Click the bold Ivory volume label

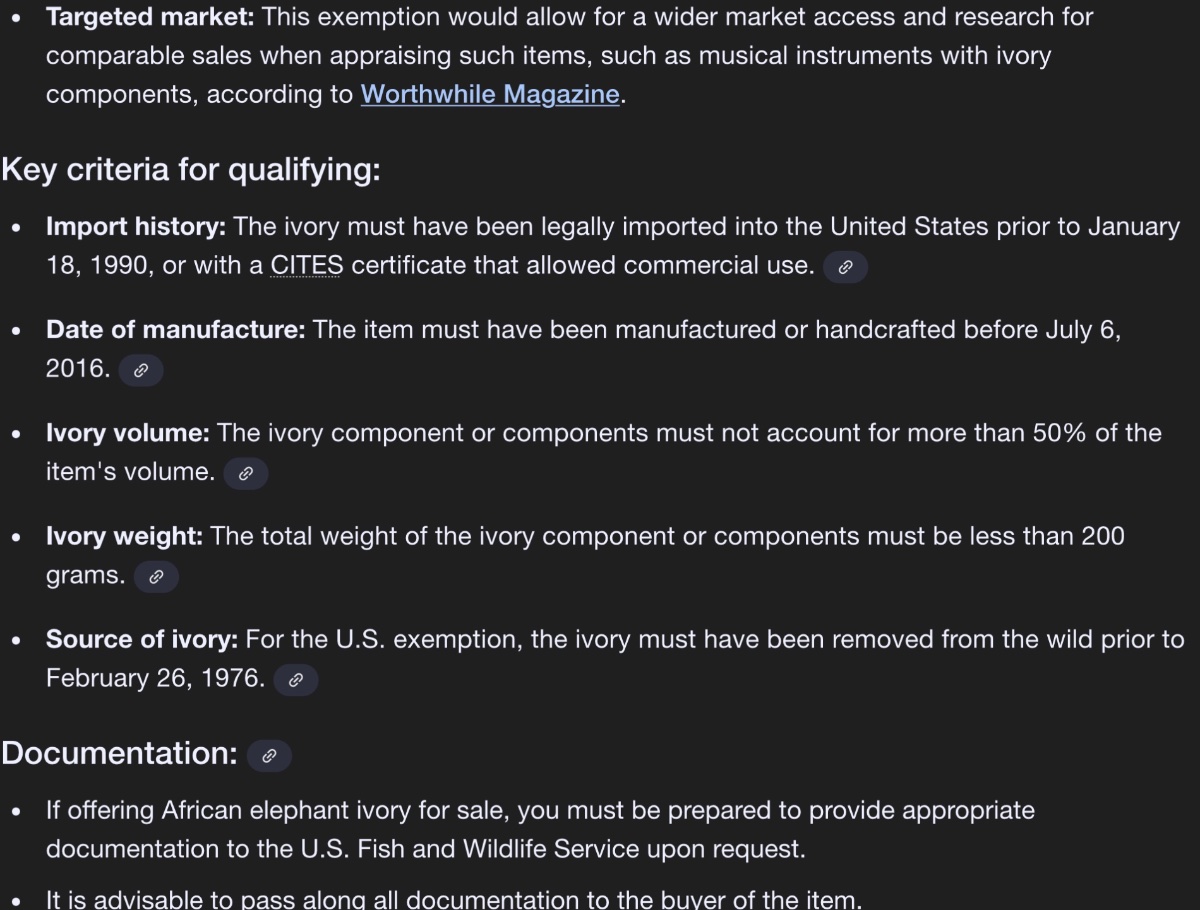tap(127, 433)
